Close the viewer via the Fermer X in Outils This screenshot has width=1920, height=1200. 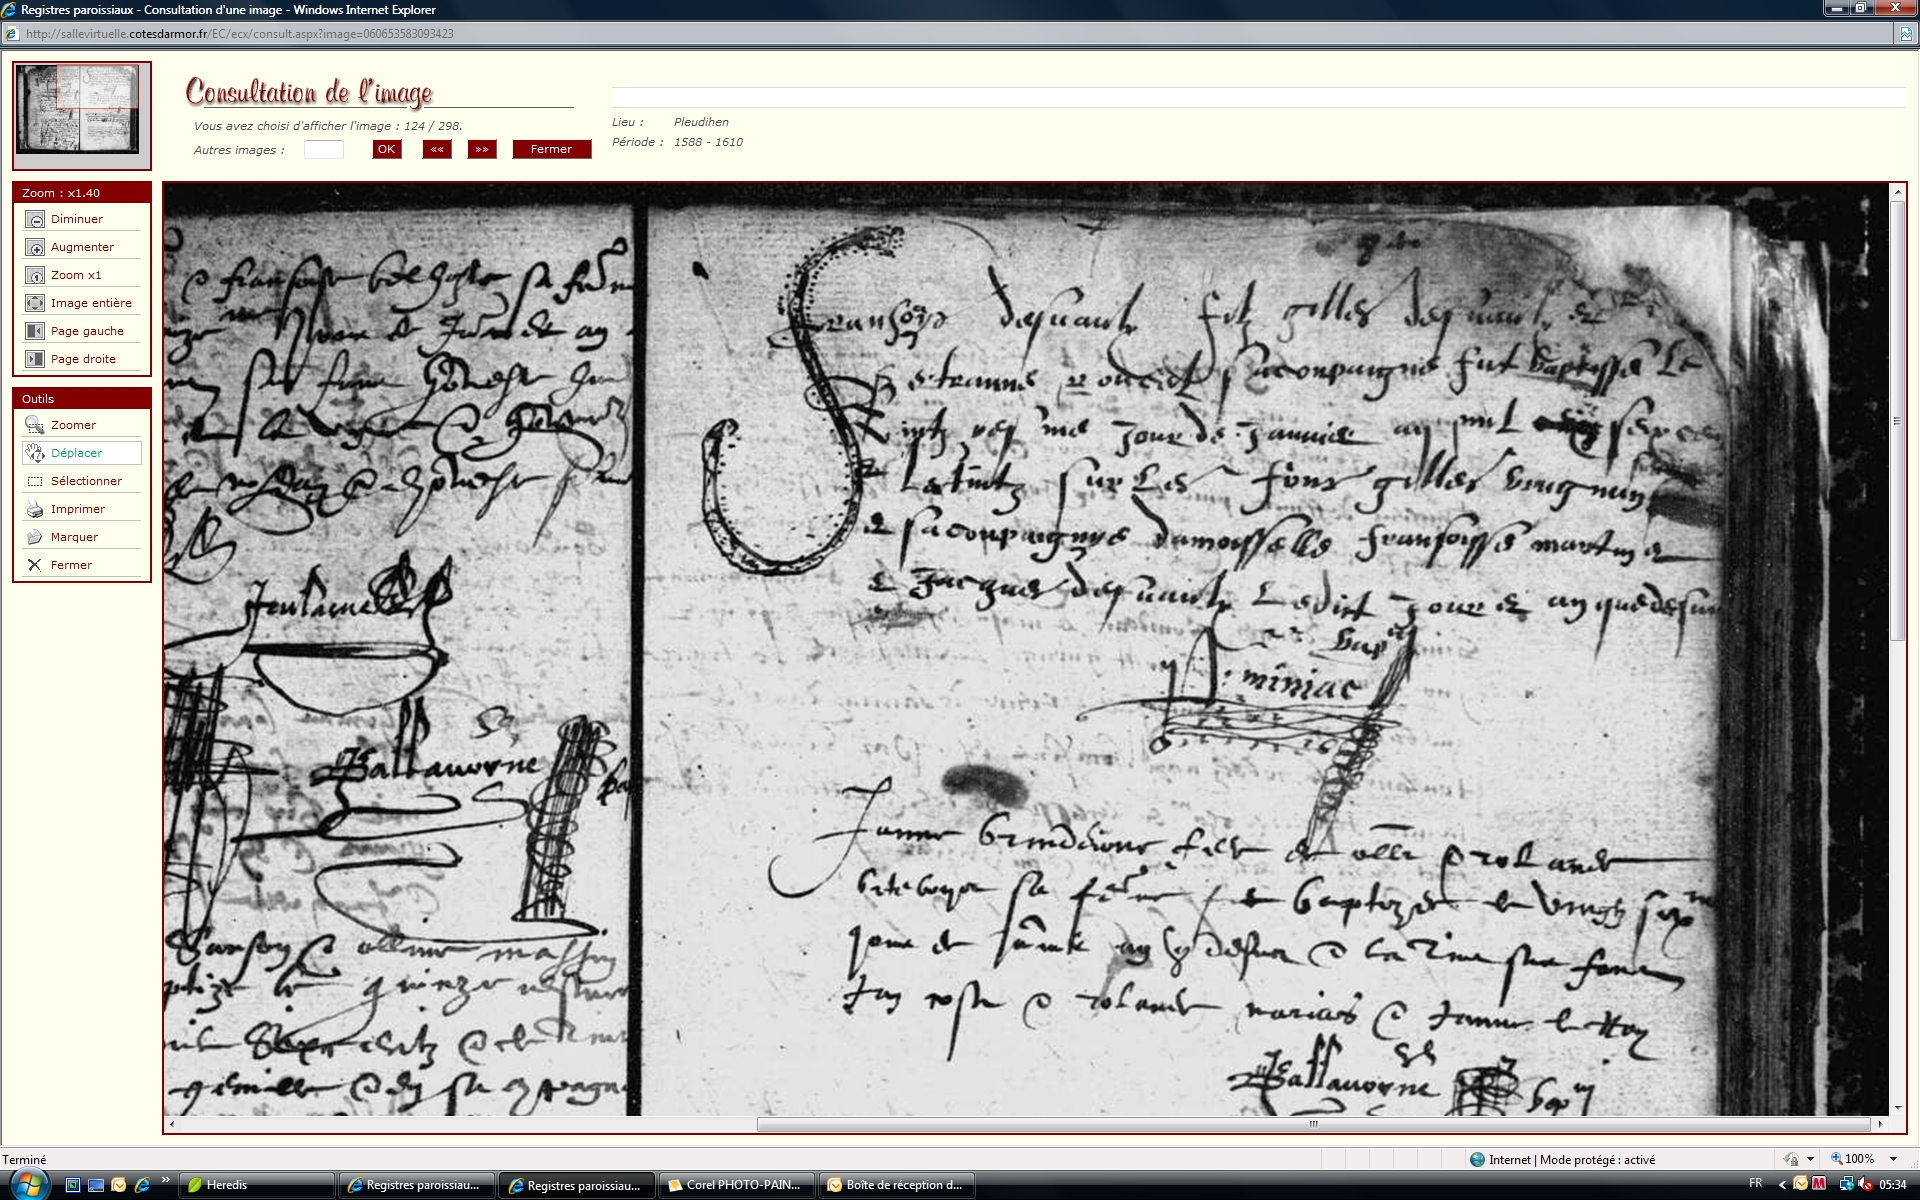click(35, 566)
